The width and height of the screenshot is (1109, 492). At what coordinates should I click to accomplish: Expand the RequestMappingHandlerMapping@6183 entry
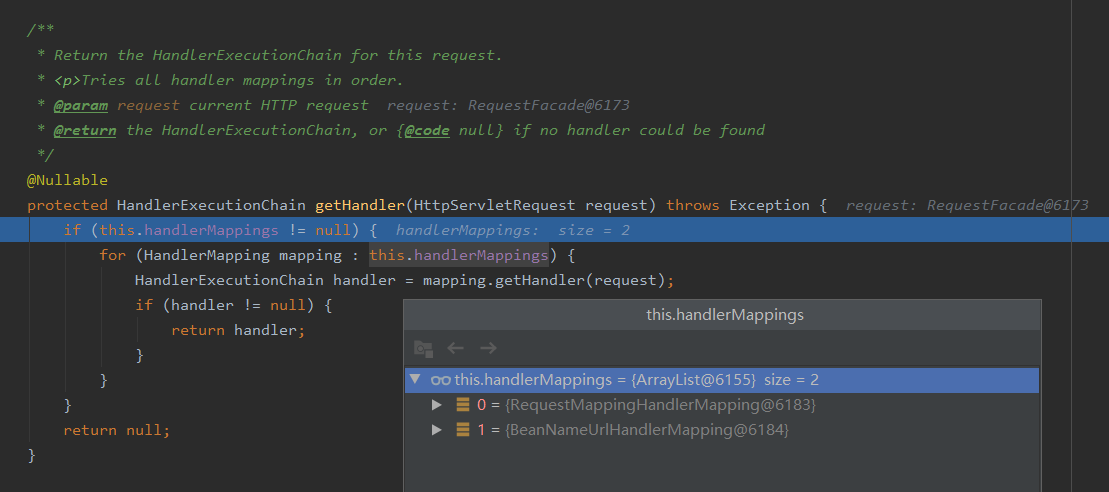[437, 405]
